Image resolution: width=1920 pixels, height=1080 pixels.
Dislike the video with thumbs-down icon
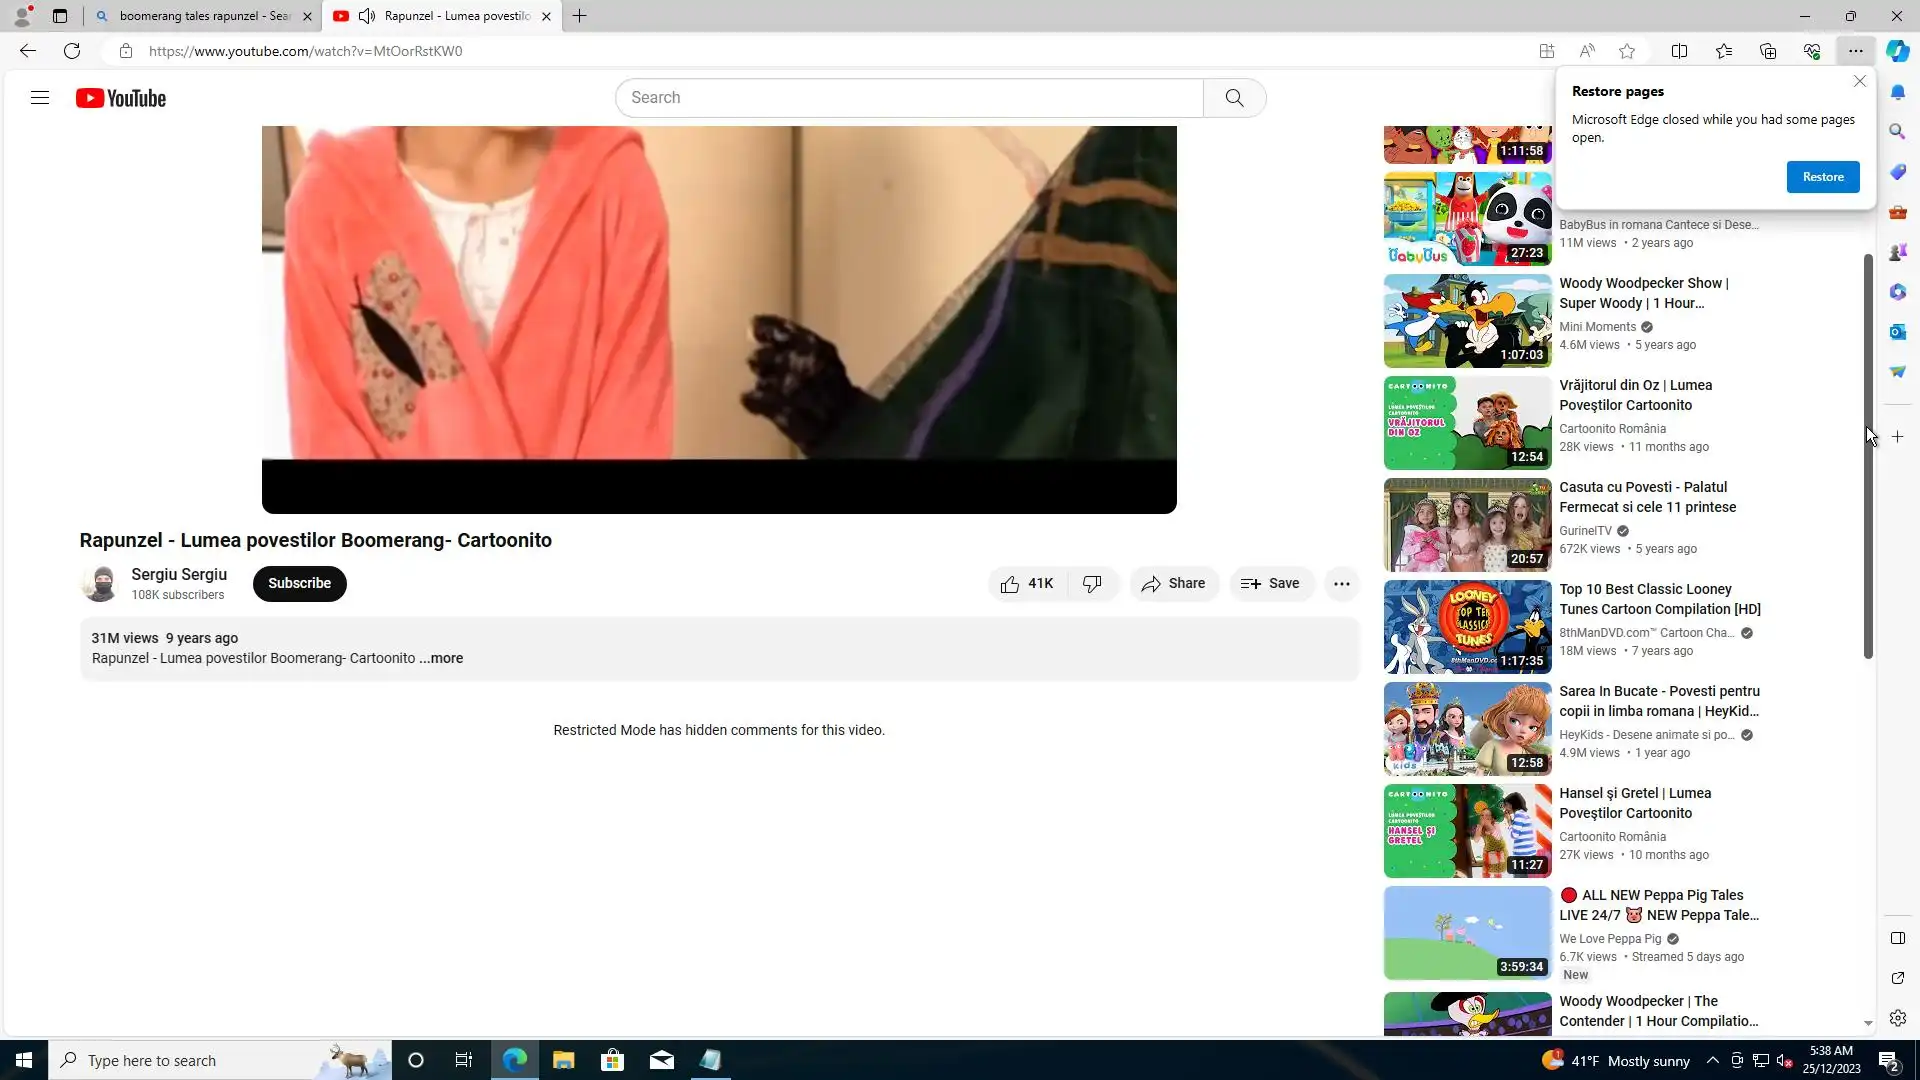pyautogui.click(x=1092, y=584)
